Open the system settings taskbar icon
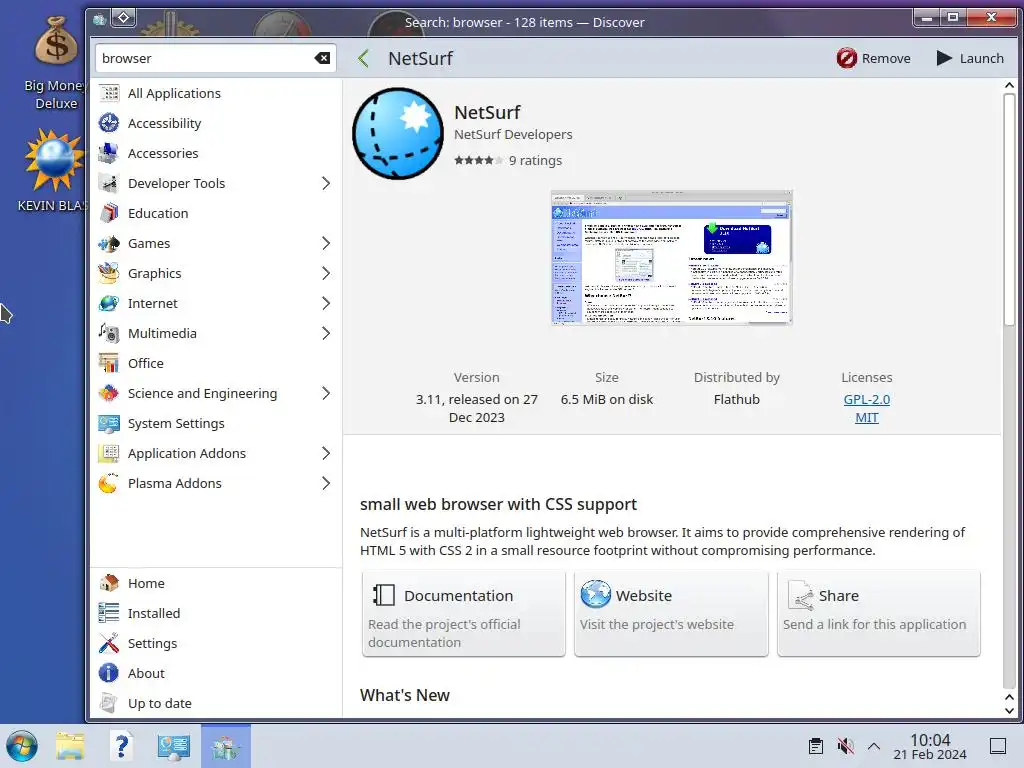Image resolution: width=1024 pixels, height=768 pixels. [173, 746]
